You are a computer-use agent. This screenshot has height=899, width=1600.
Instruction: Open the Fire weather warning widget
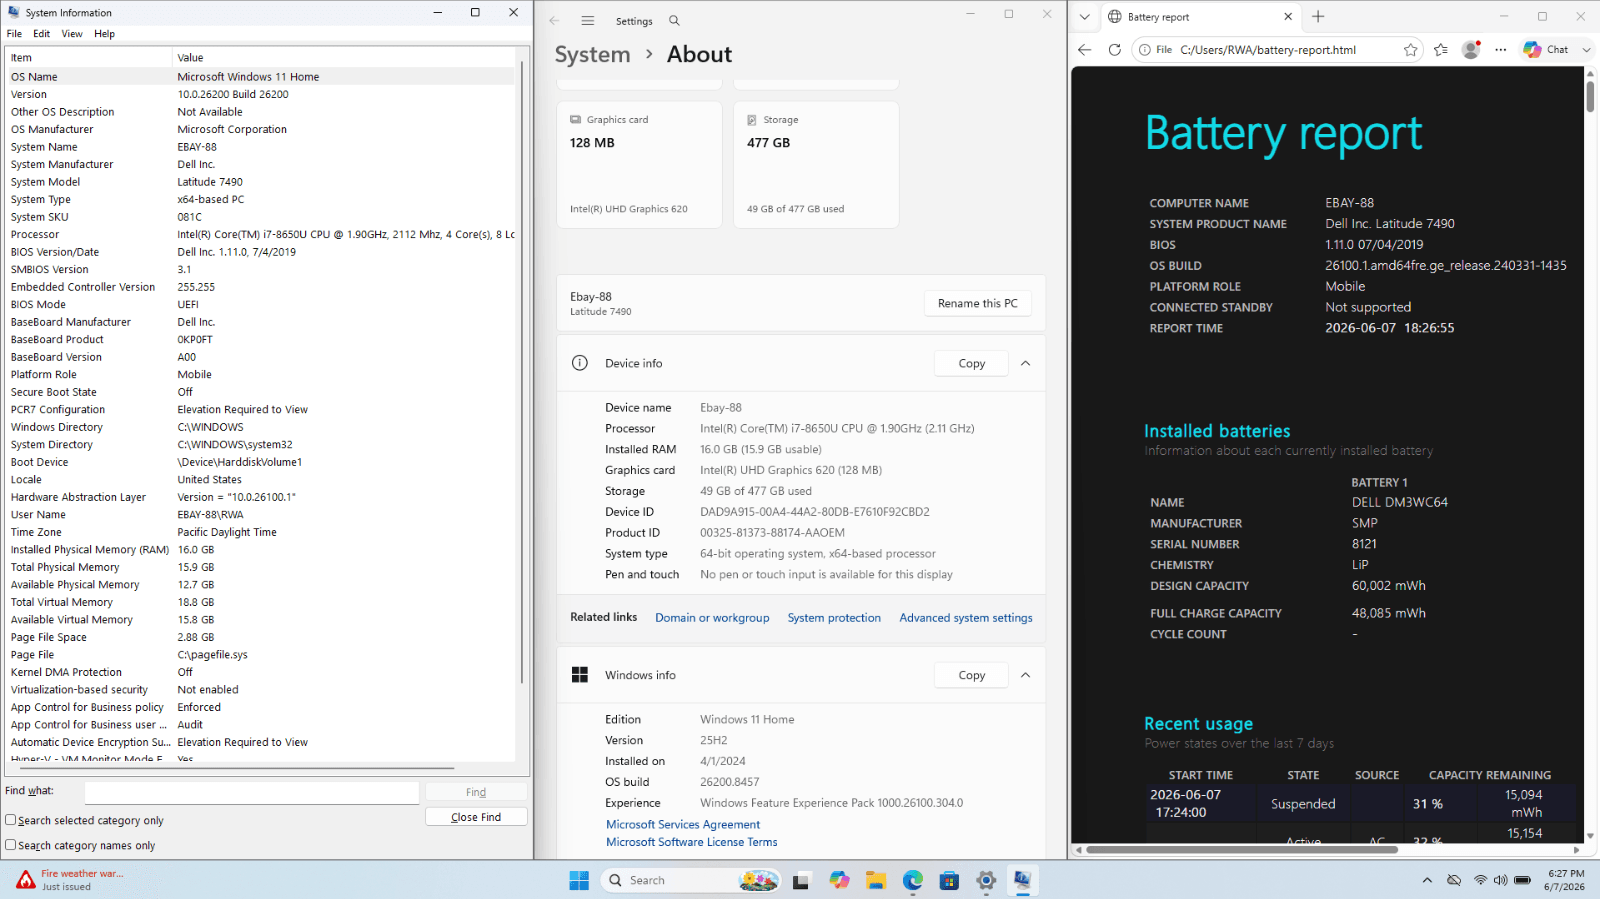click(x=70, y=880)
